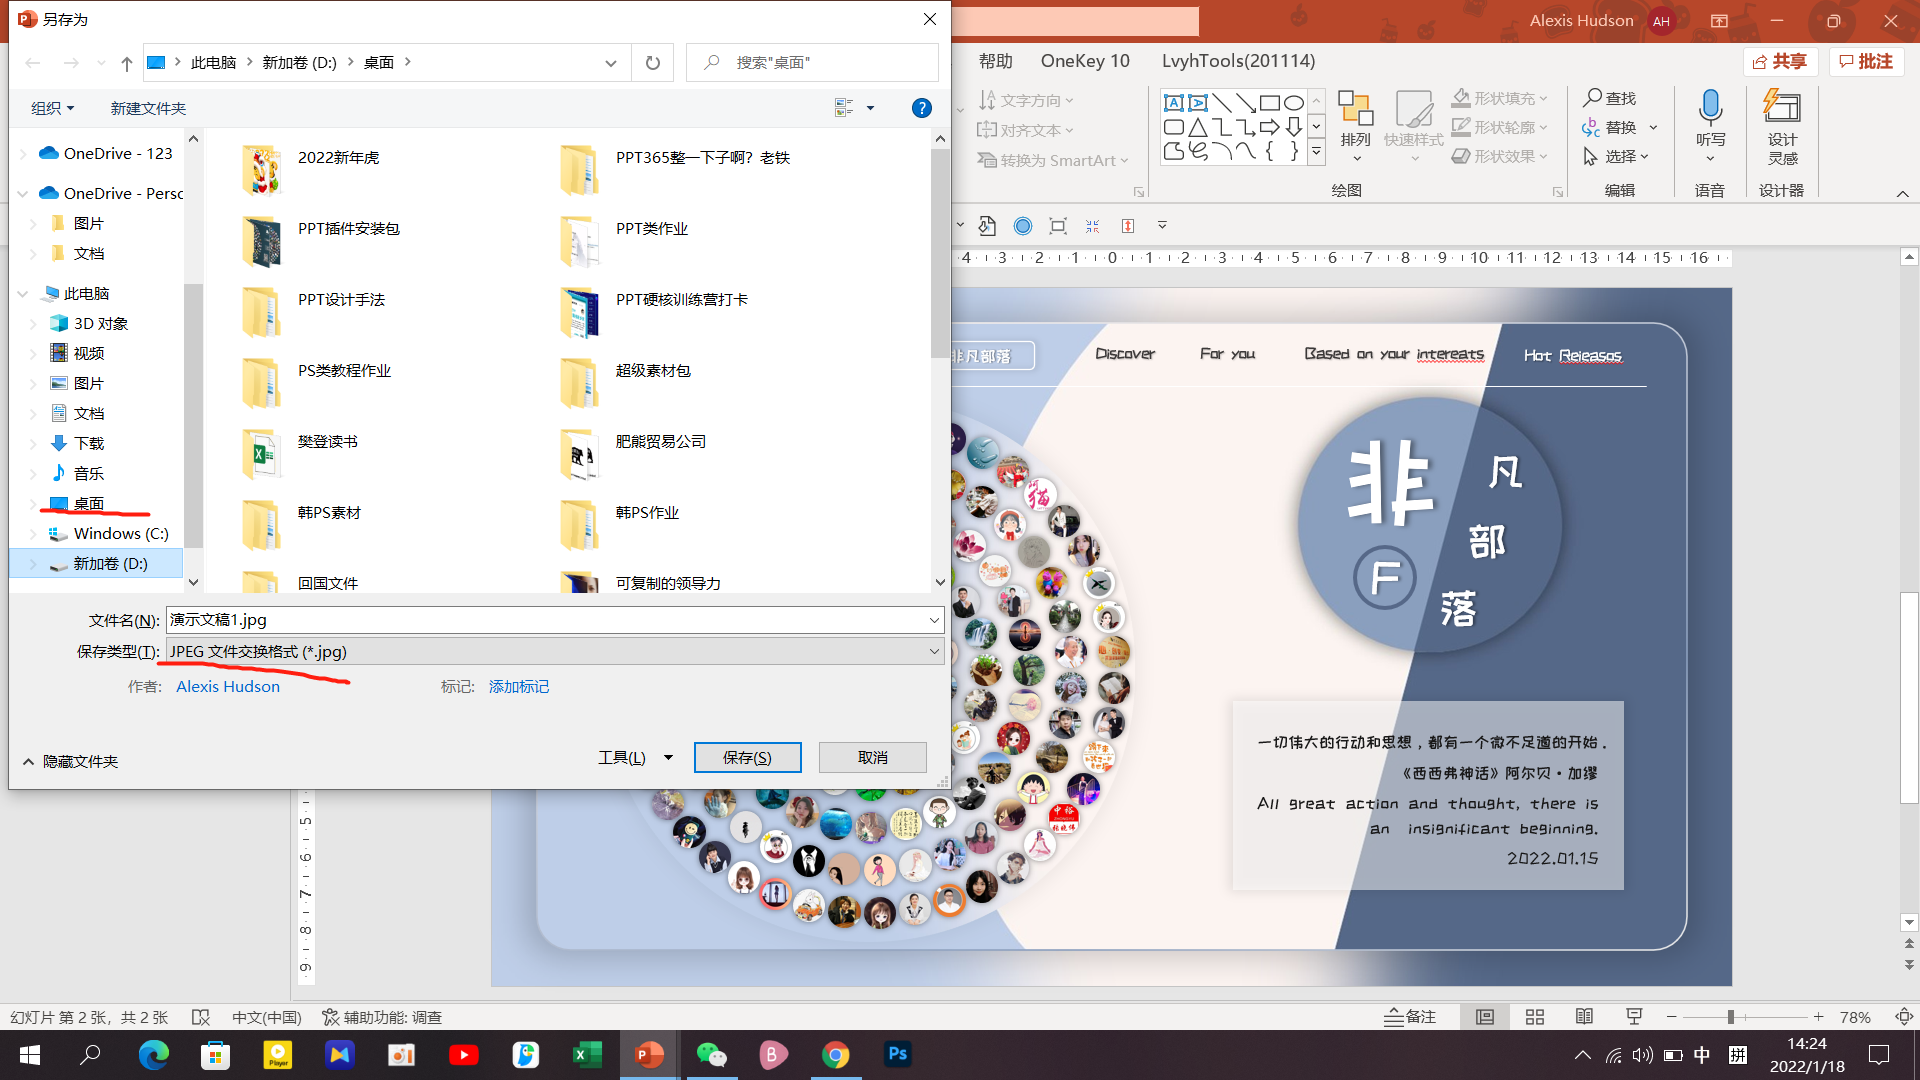This screenshot has width=1920, height=1080.
Task: Expand the Windows (C:) tree node
Action: (33, 534)
